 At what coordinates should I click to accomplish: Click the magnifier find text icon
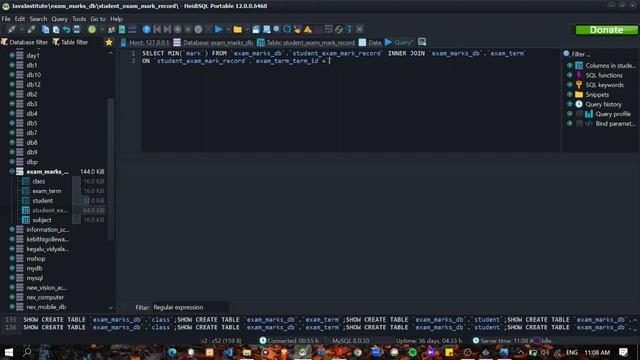(277, 29)
